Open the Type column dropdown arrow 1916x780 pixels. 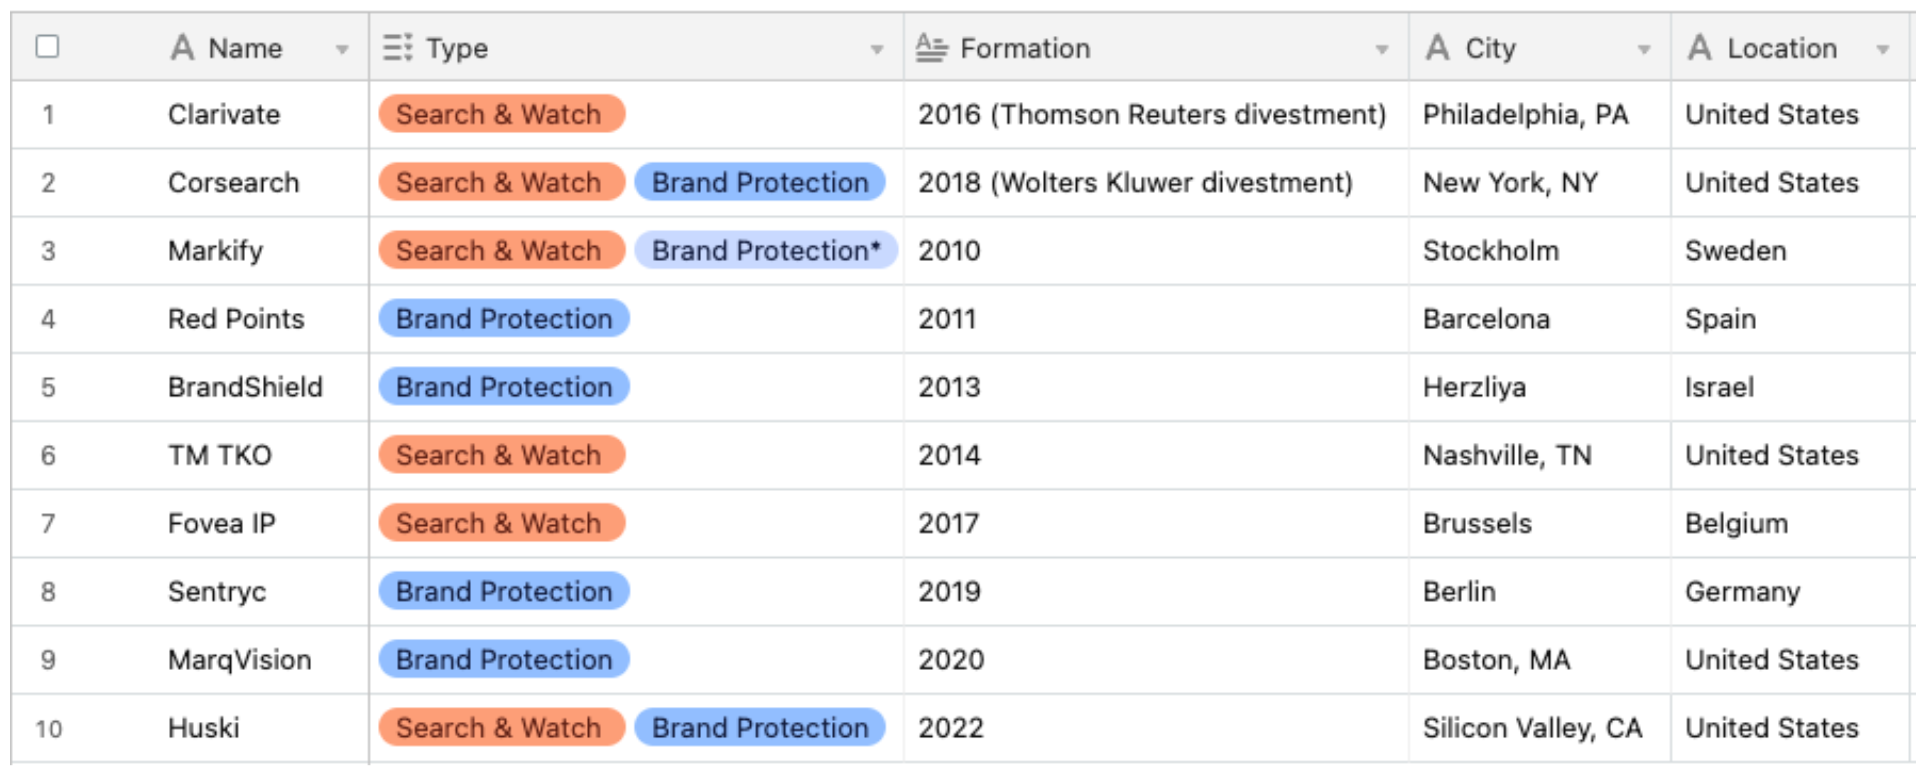(877, 49)
